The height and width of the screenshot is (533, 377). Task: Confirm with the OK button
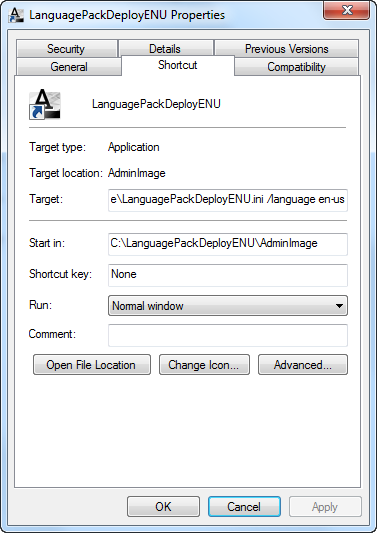coord(163,506)
